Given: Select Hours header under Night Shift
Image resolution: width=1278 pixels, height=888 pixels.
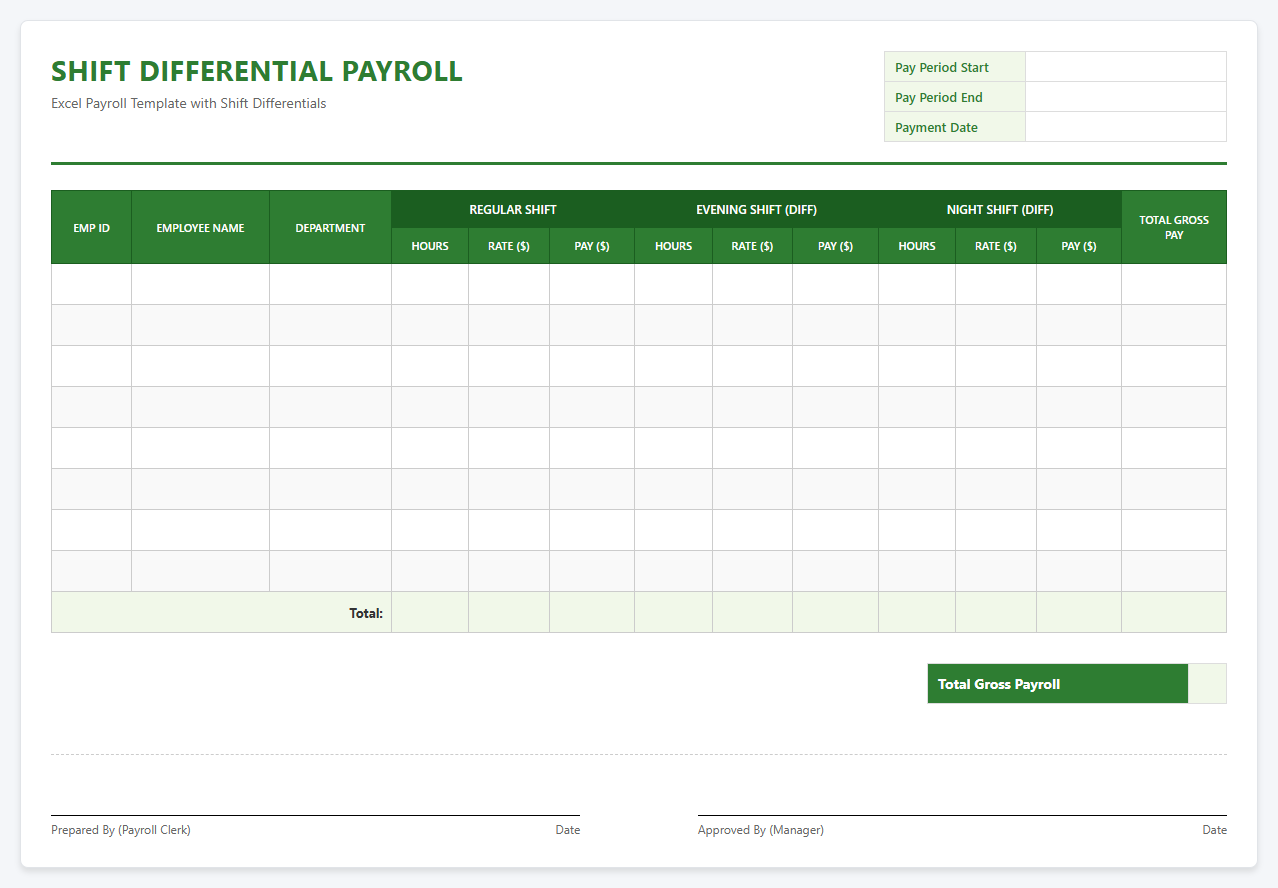Looking at the screenshot, I should pos(917,246).
